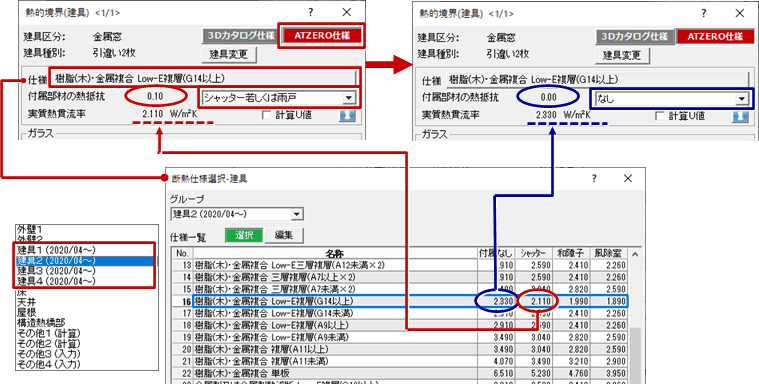Open help with the ? icon in 断熱仕様選択 dialog
This screenshot has height=384, width=759.
click(594, 178)
